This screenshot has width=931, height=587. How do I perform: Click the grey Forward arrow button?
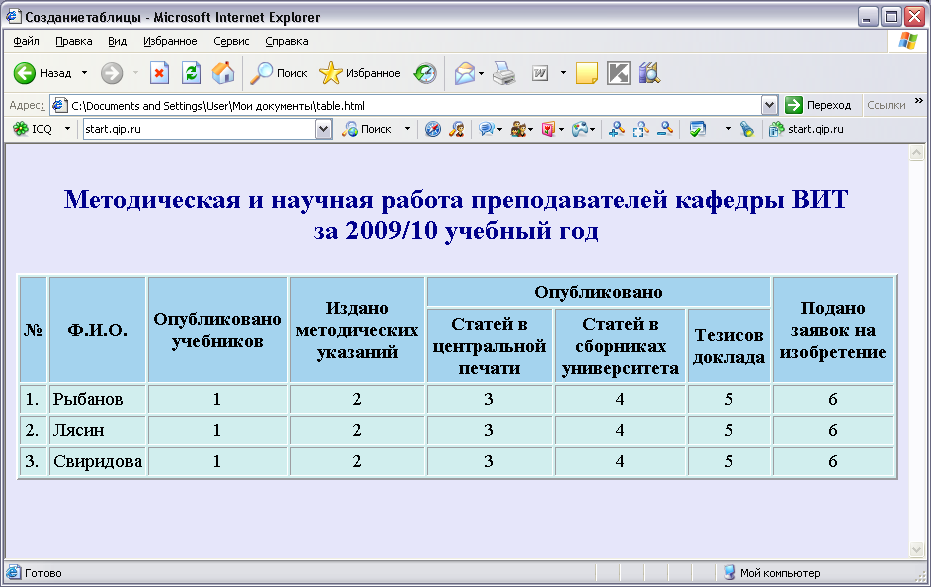(112, 73)
